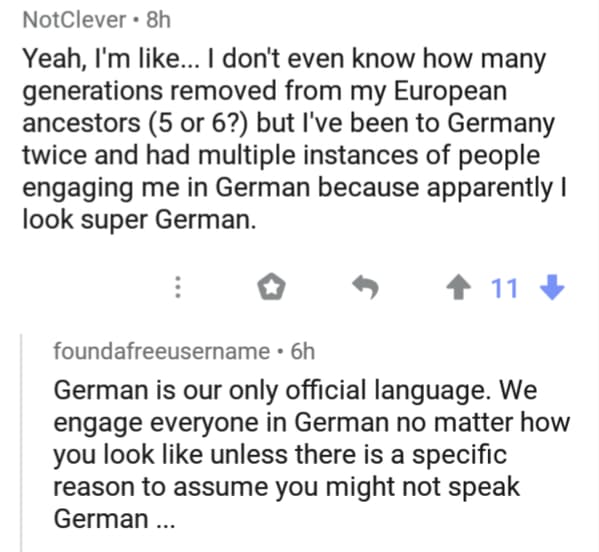Upvote NotClever's comment
This screenshot has width=599, height=552.
[x=458, y=288]
